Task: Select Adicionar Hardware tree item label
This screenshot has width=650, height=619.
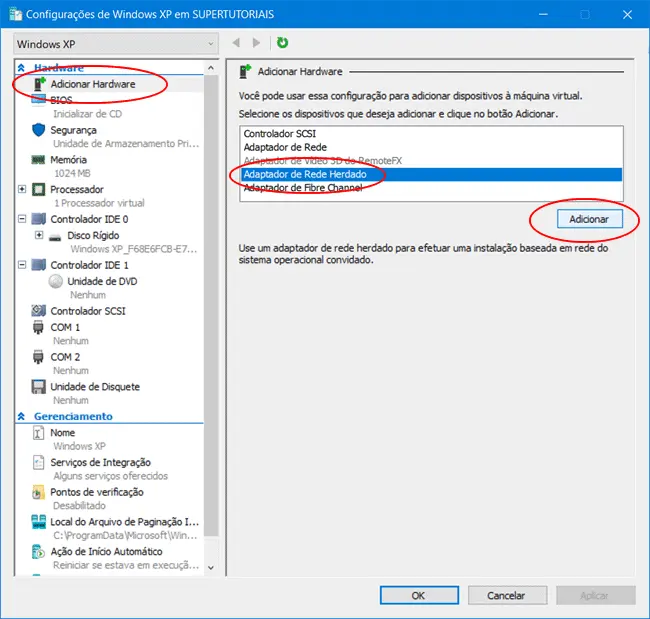Action: tap(93, 84)
